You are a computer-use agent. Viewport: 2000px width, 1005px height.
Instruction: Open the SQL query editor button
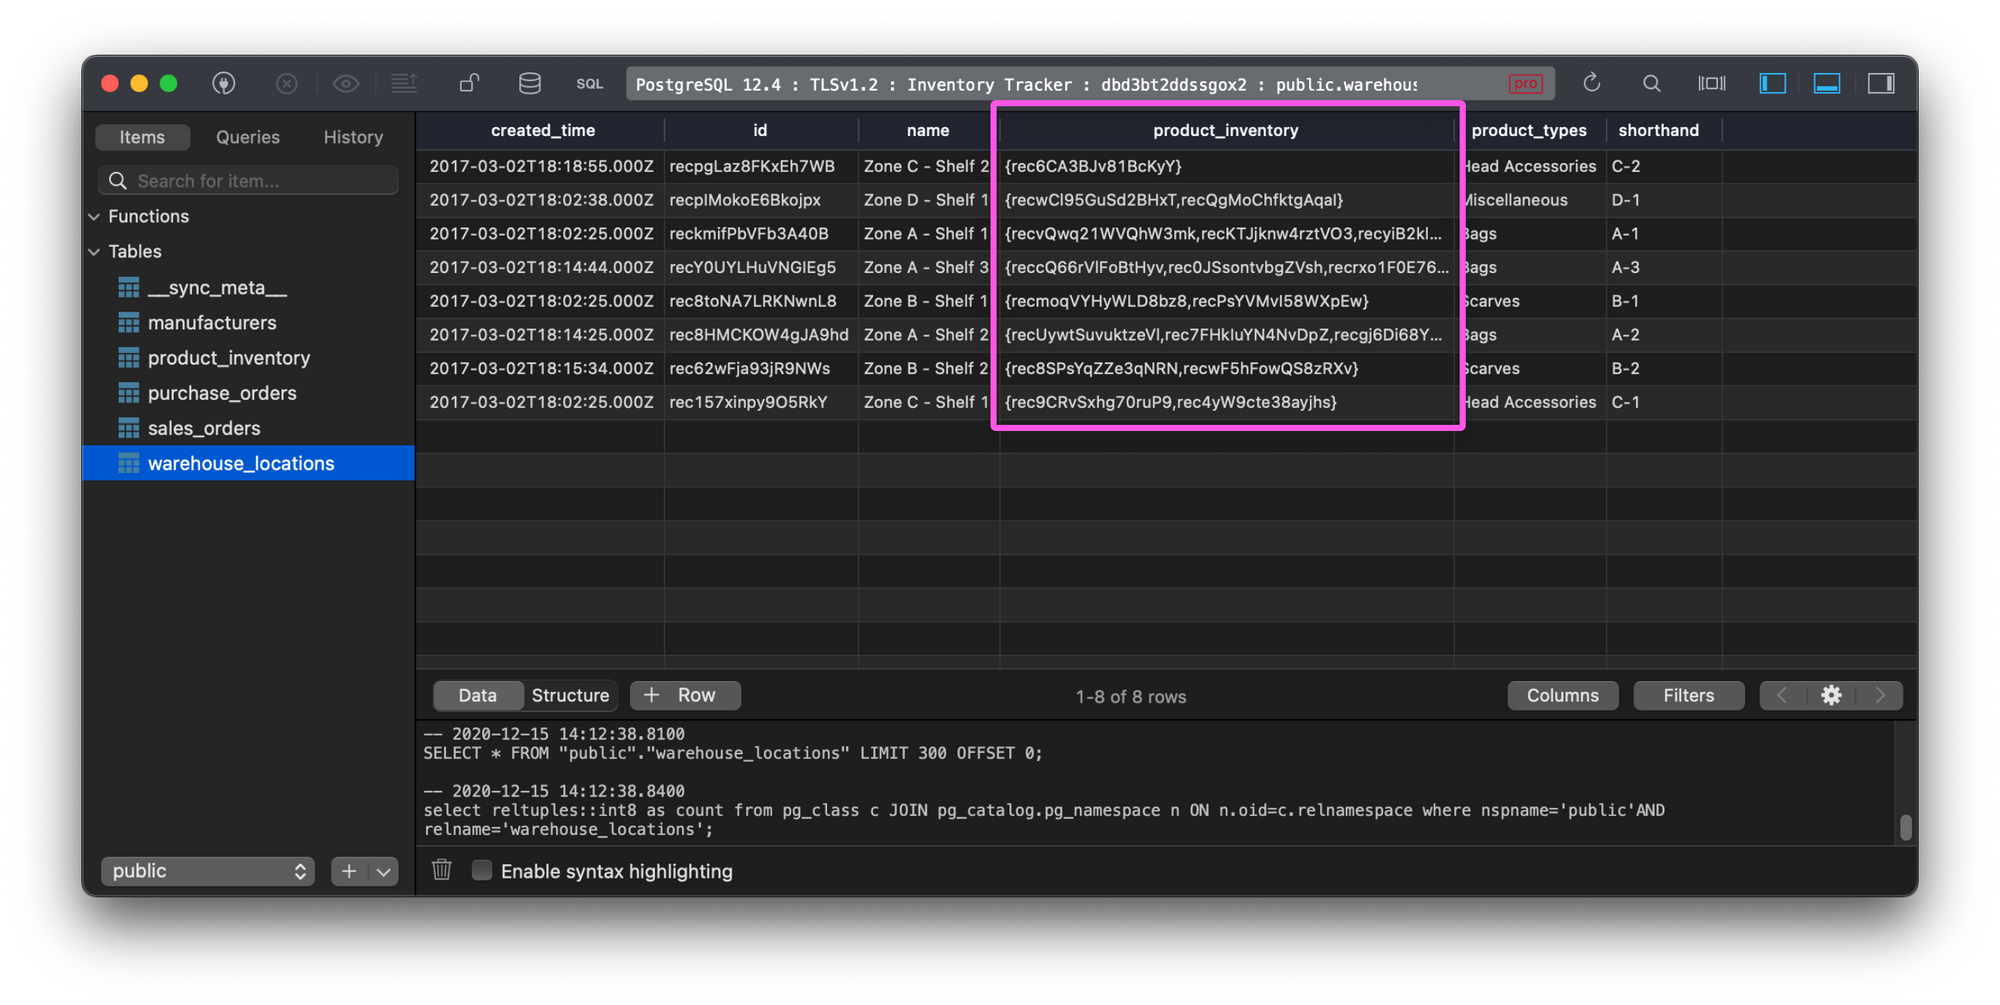click(x=590, y=84)
